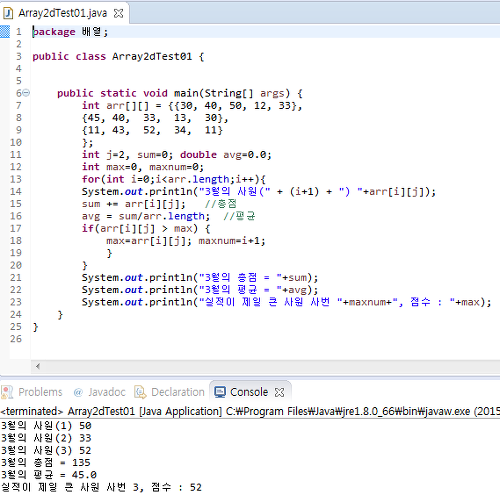Click the console output line showing 135
Screen dimensions: 500x495
pyautogui.click(x=46, y=463)
